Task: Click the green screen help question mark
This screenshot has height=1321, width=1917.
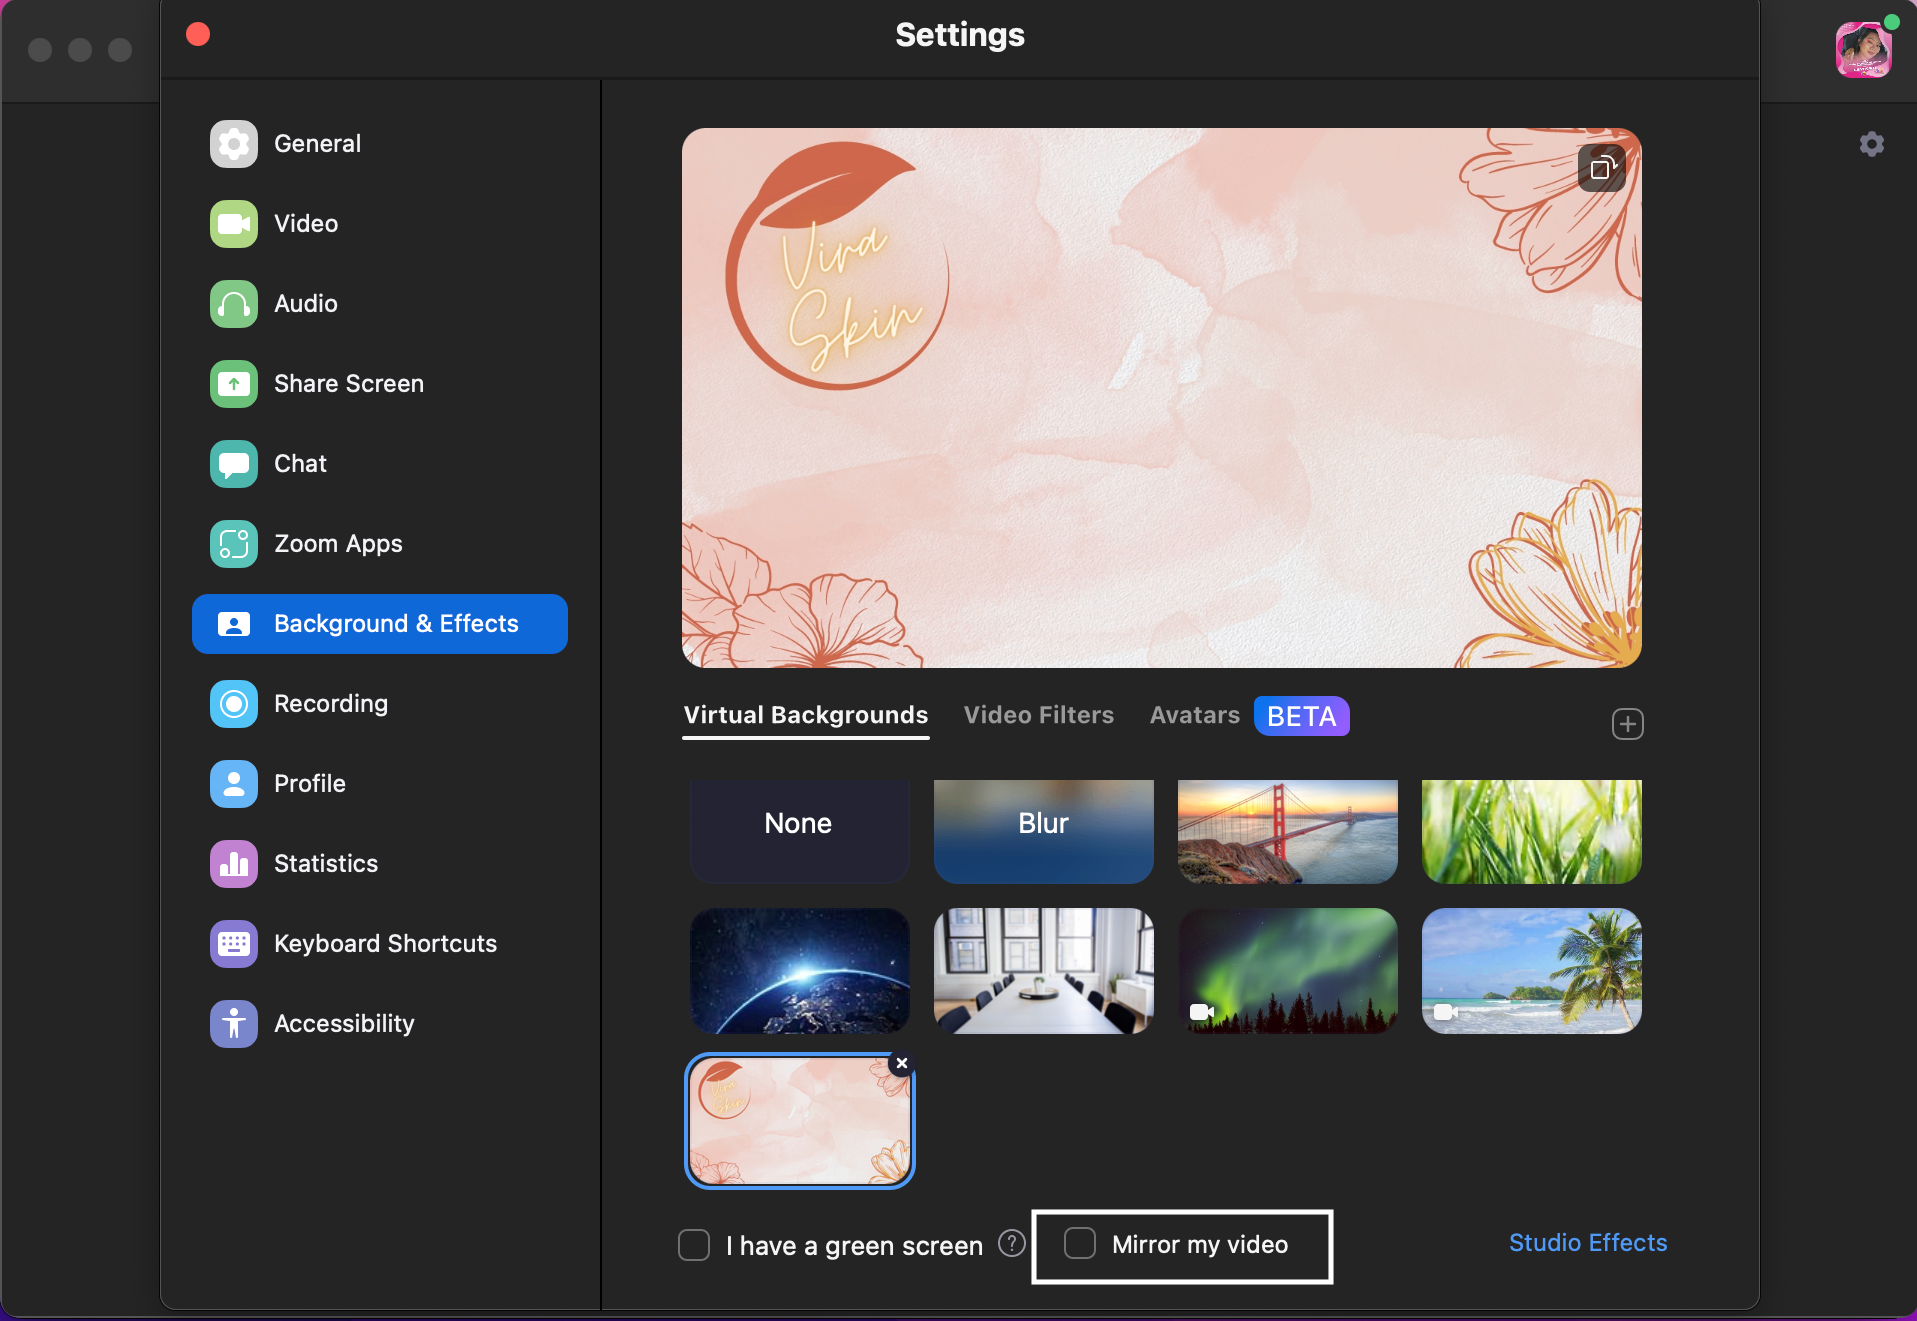Action: pyautogui.click(x=1012, y=1243)
